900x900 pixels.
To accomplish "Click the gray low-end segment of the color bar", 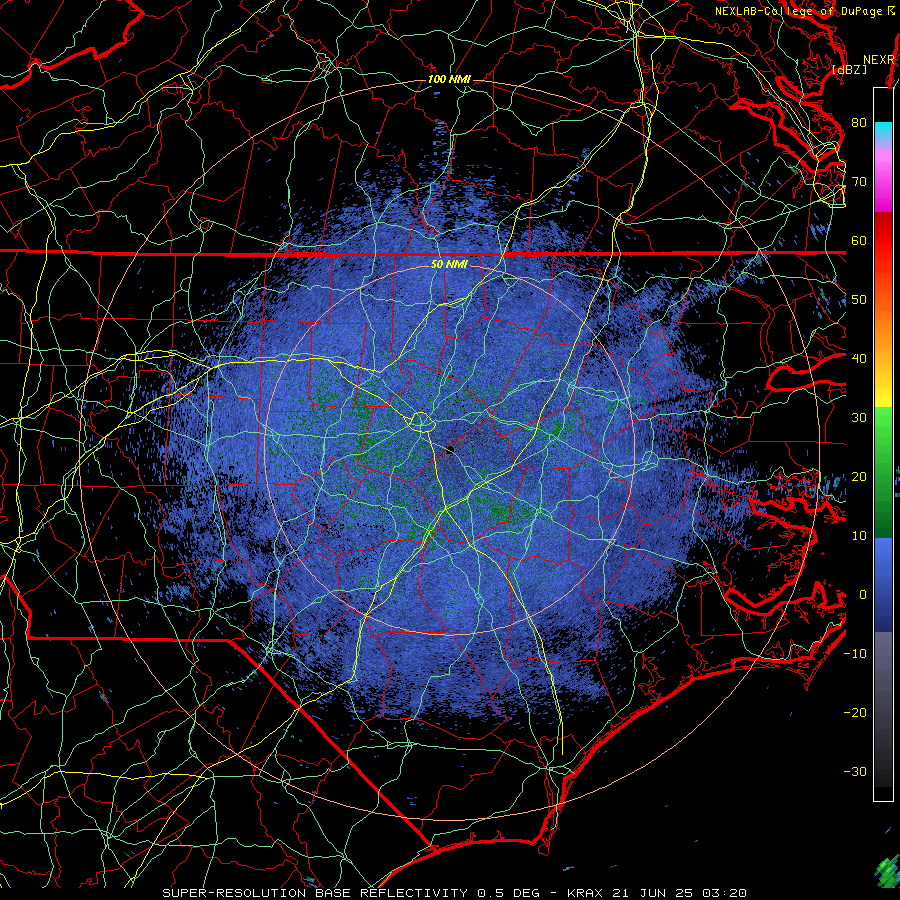I will click(883, 709).
